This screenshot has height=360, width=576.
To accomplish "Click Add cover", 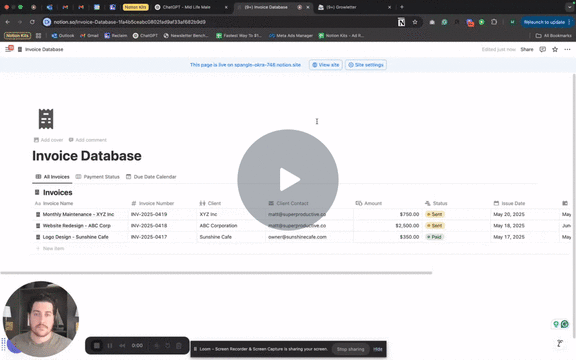I will click(48, 140).
